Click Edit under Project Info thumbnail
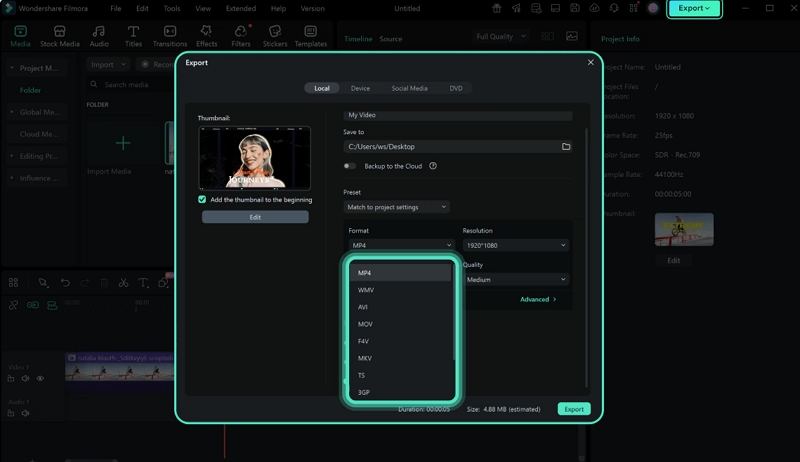Screen dimensions: 800x462 pos(673,260)
